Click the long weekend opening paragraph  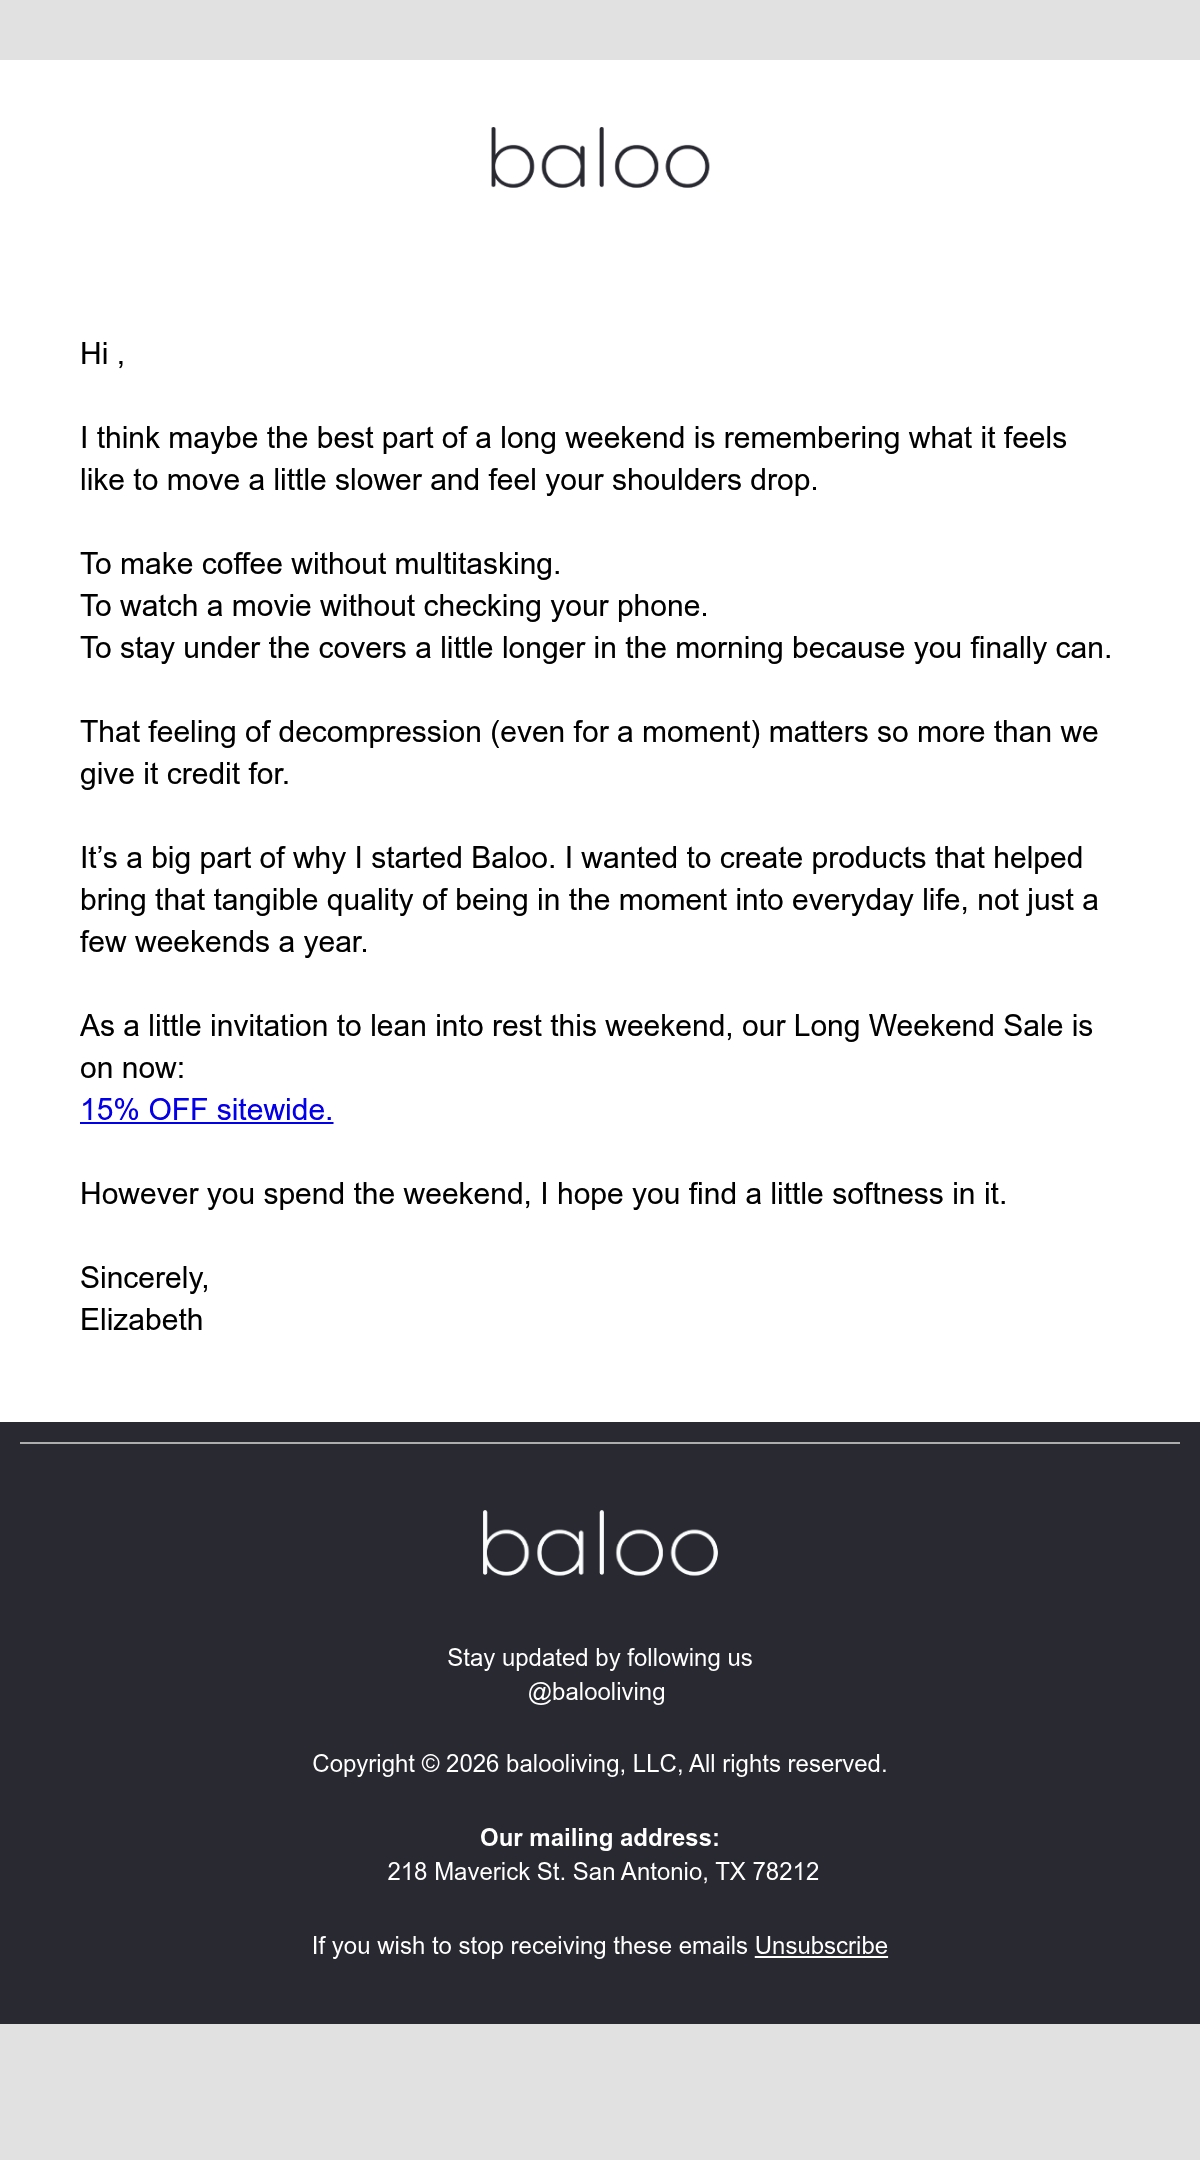[x=573, y=459]
